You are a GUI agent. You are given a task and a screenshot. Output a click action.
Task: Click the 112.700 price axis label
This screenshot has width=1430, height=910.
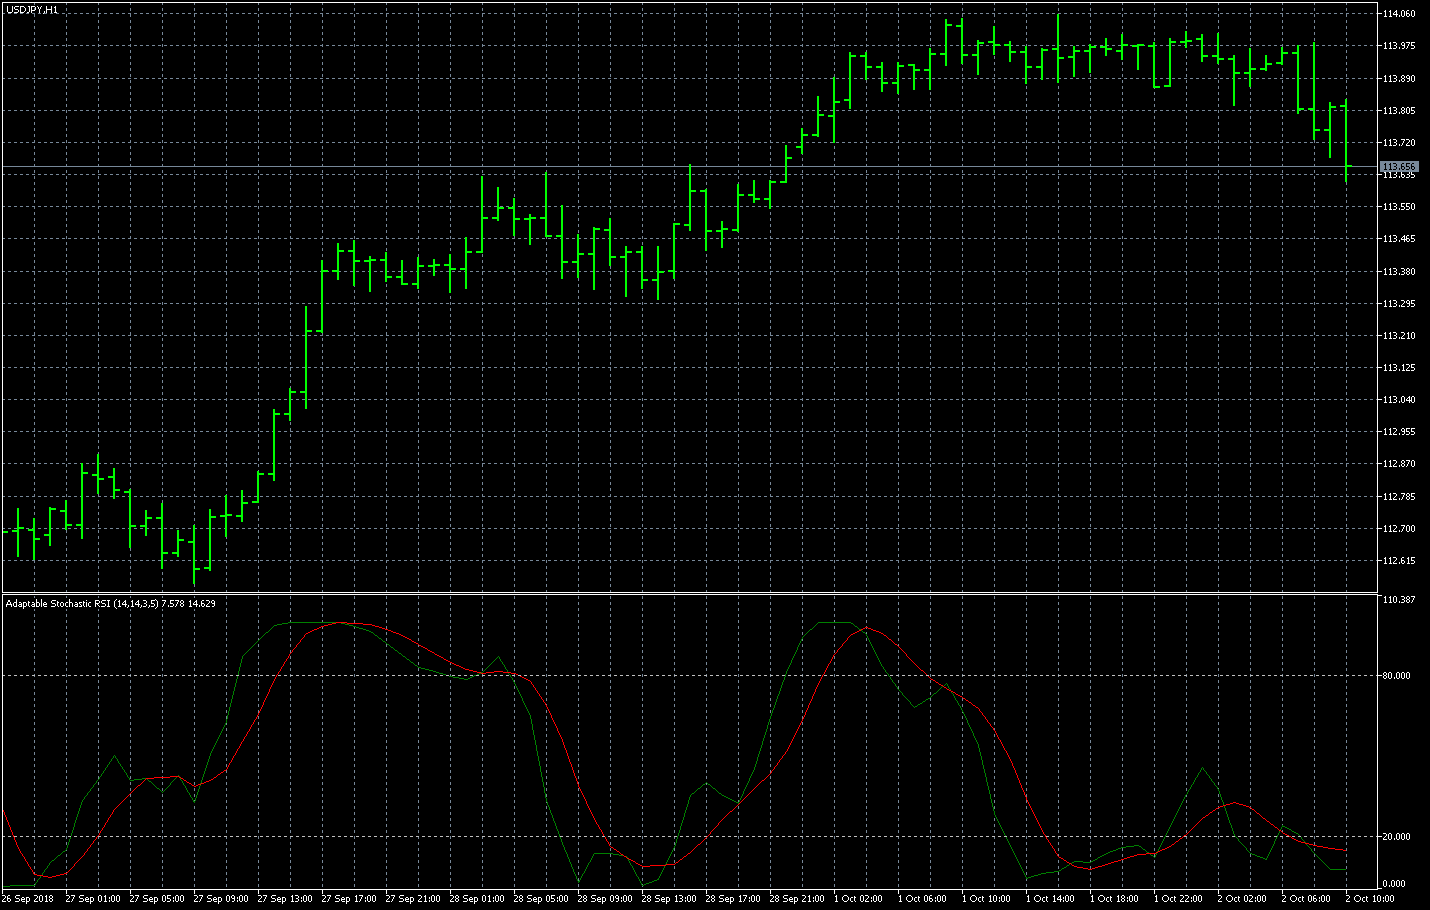pos(1399,529)
